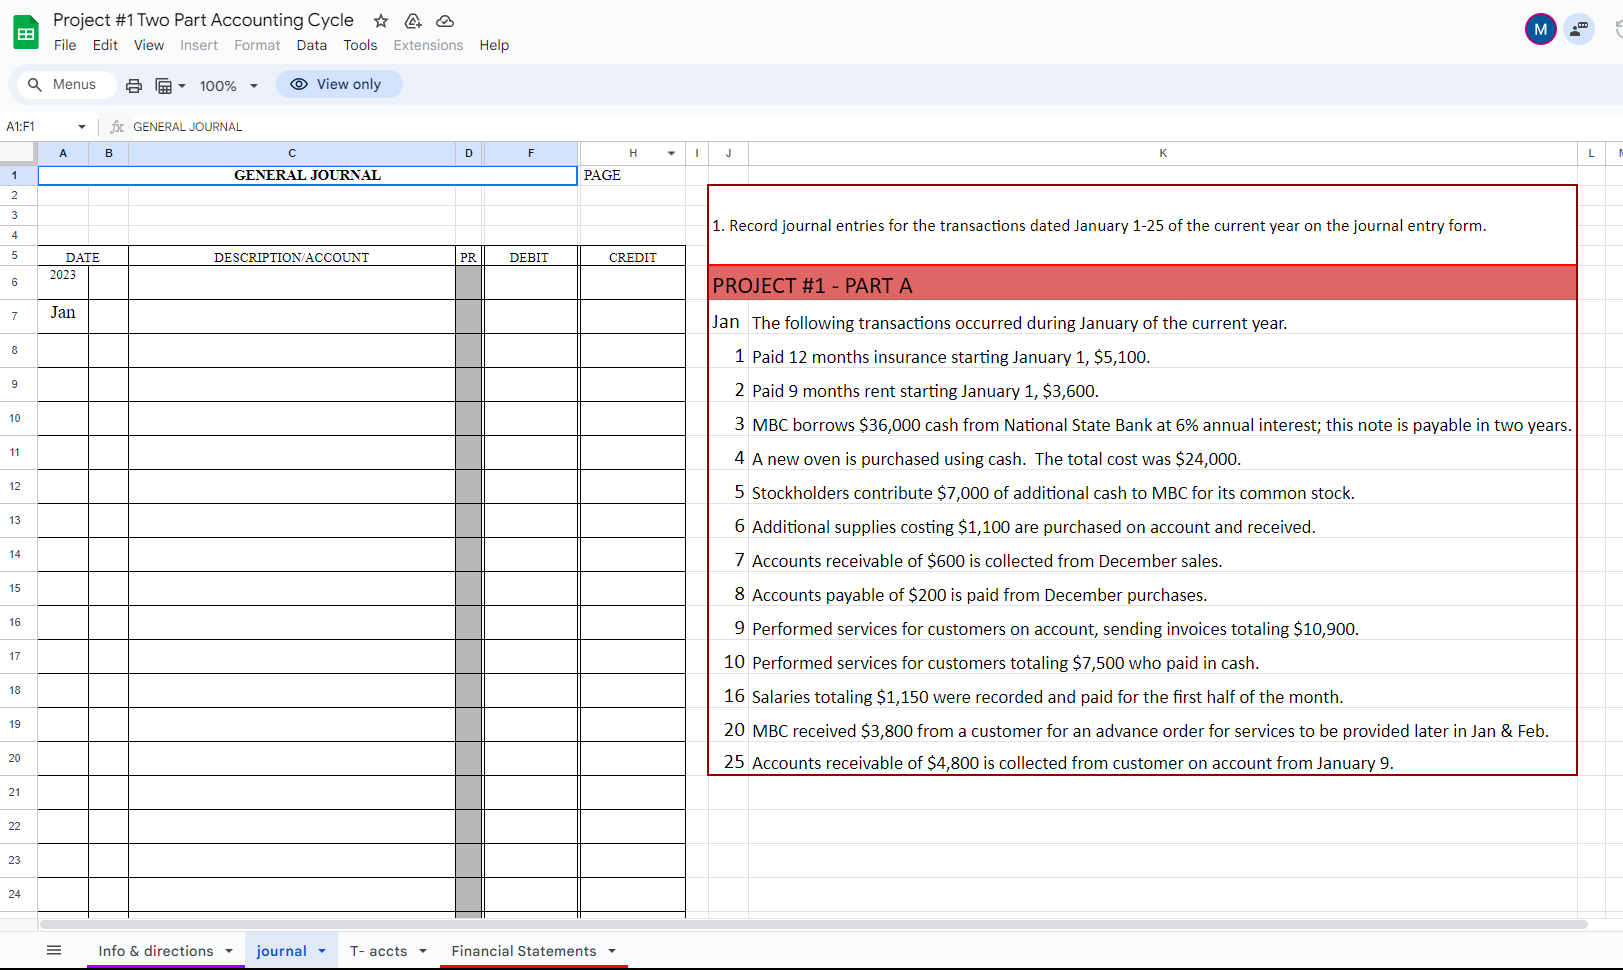1623x970 pixels.
Task: Click the account avatar M
Action: pyautogui.click(x=1540, y=29)
